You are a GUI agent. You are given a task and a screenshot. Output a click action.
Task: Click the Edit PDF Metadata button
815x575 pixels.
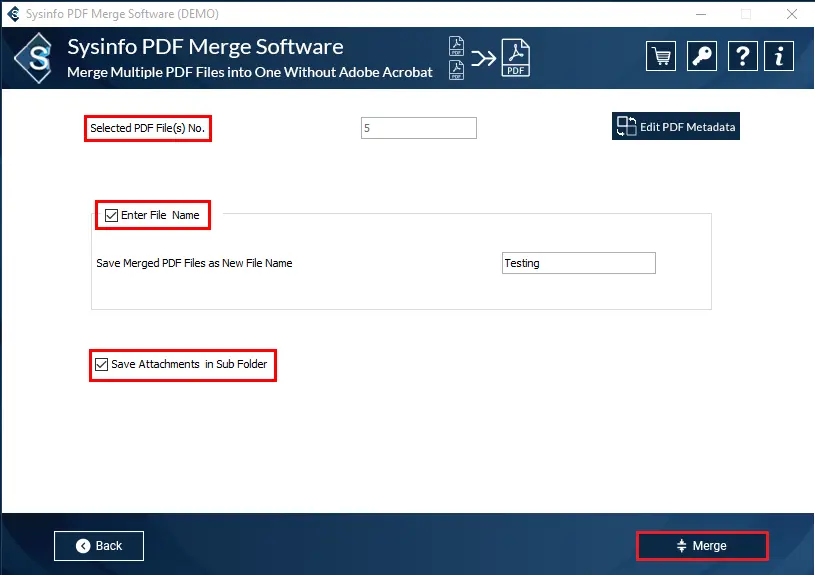[x=676, y=126]
